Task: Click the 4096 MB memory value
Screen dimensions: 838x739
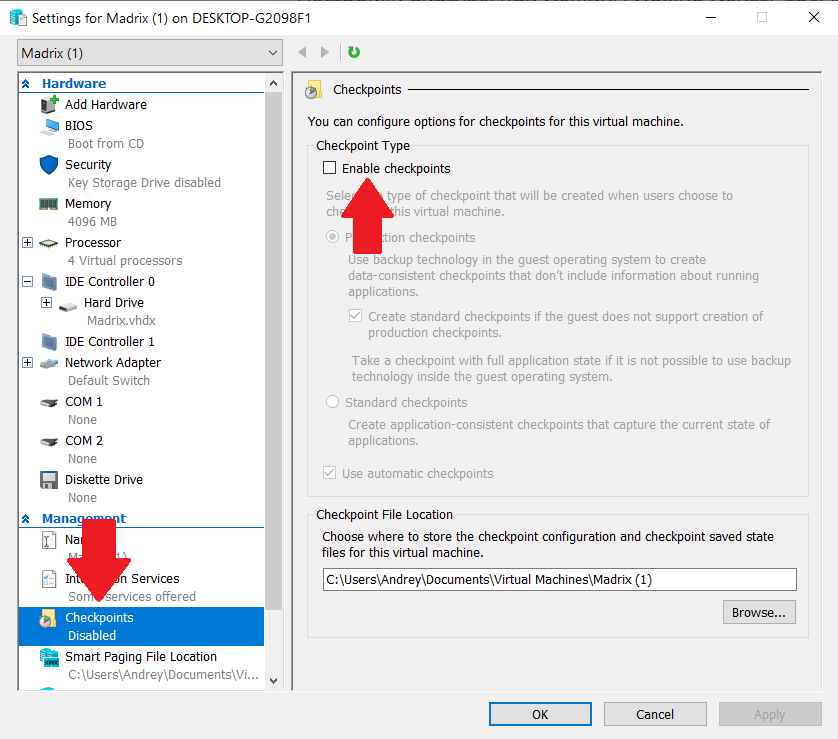Action: 92,221
